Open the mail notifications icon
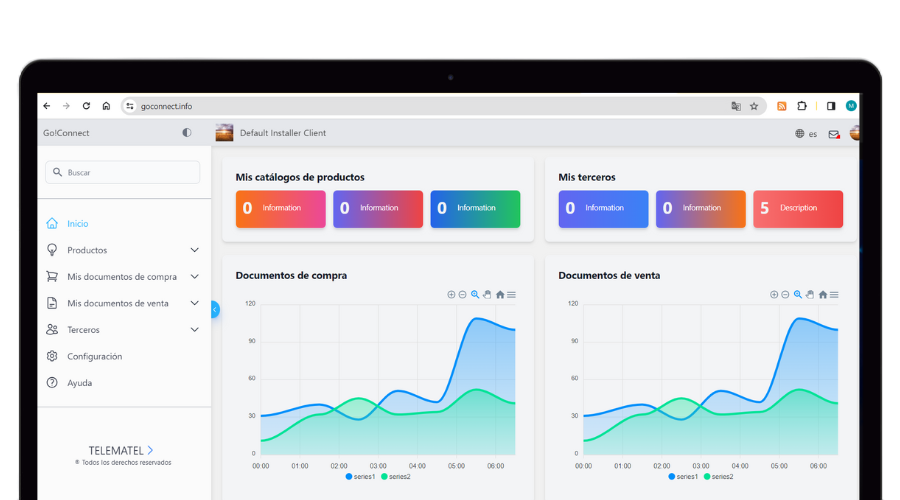The width and height of the screenshot is (900, 500). pyautogui.click(x=834, y=134)
